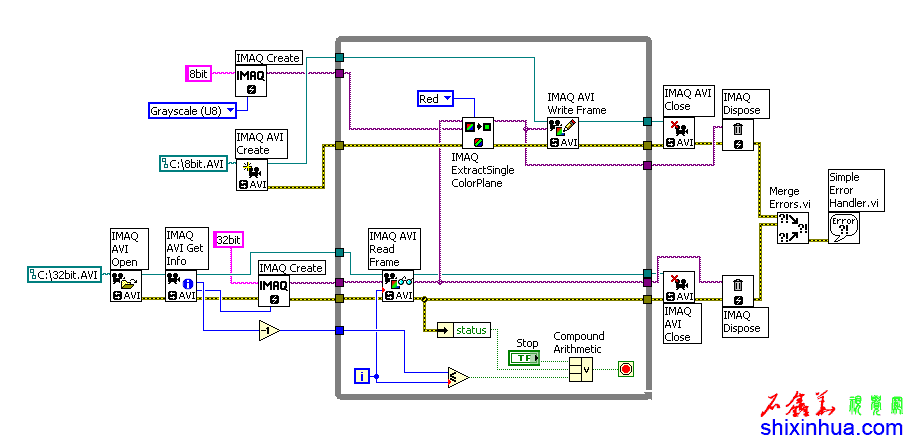Click the C:\32bit.AVI path constant
This screenshot has height=440, width=912.
pos(66,274)
